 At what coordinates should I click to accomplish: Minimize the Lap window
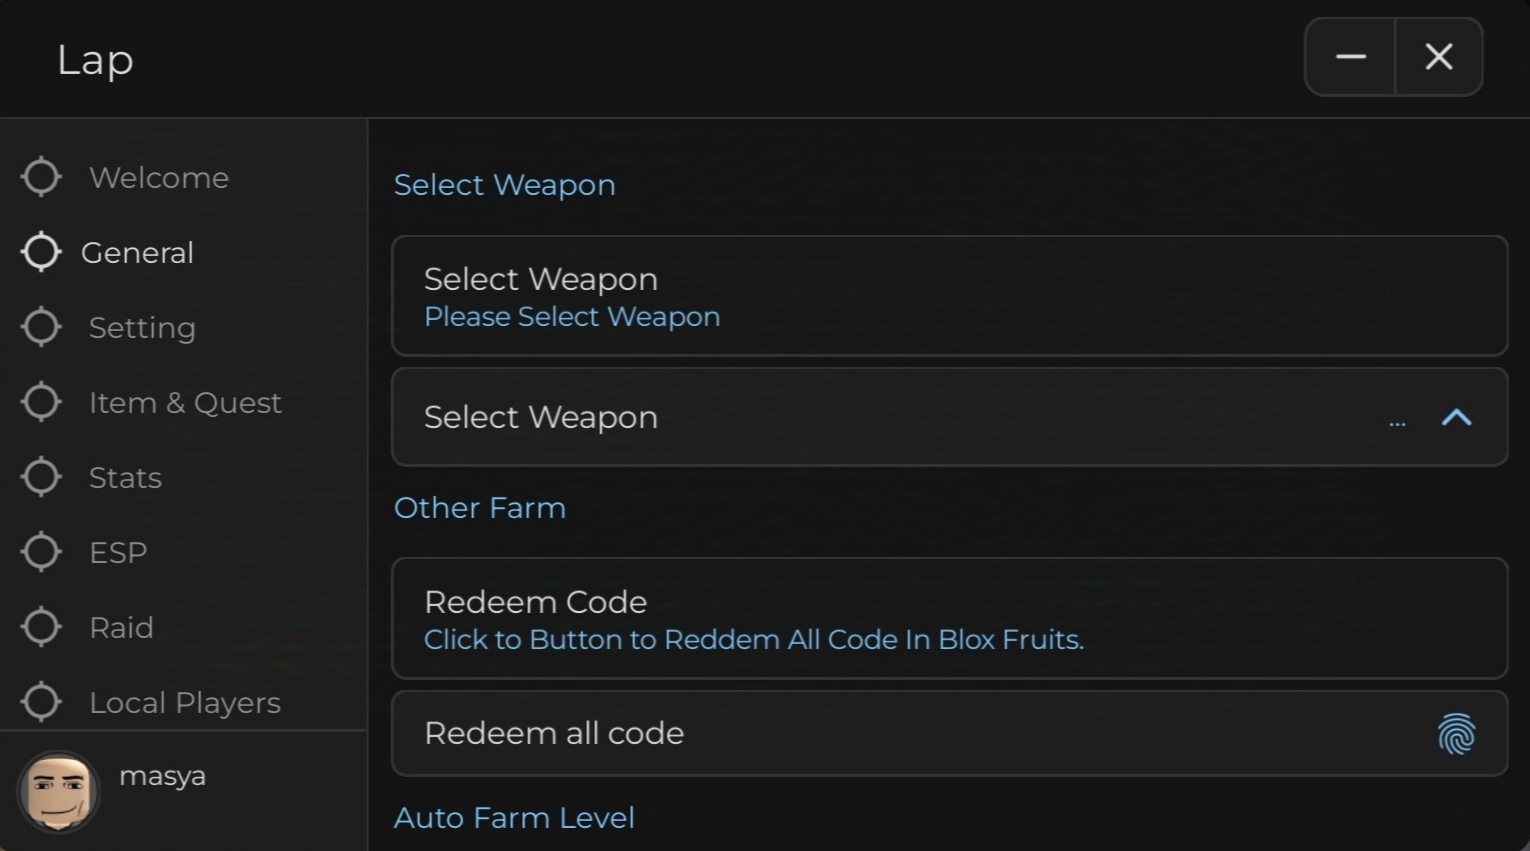(1350, 57)
